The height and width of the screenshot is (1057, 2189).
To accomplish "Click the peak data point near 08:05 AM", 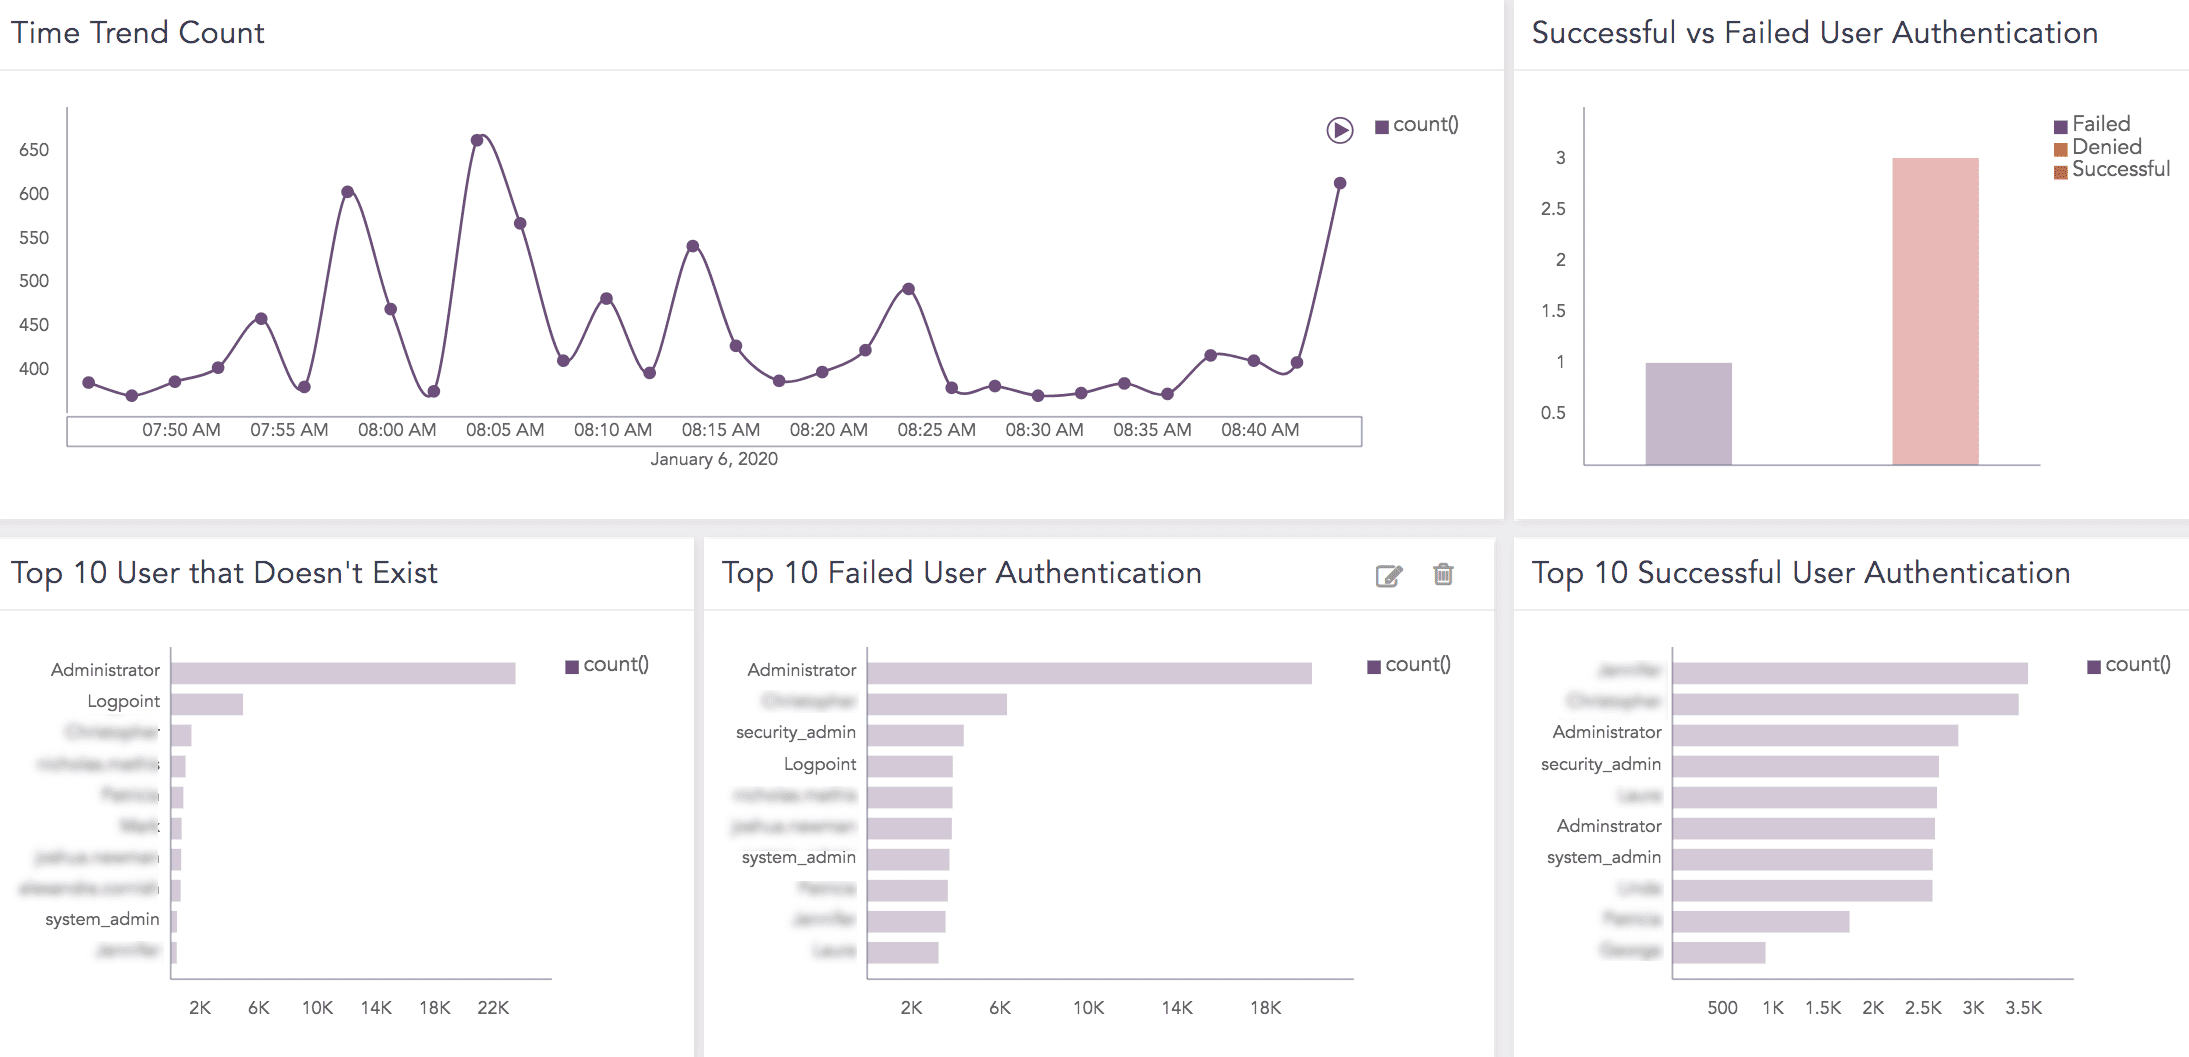I will point(477,139).
